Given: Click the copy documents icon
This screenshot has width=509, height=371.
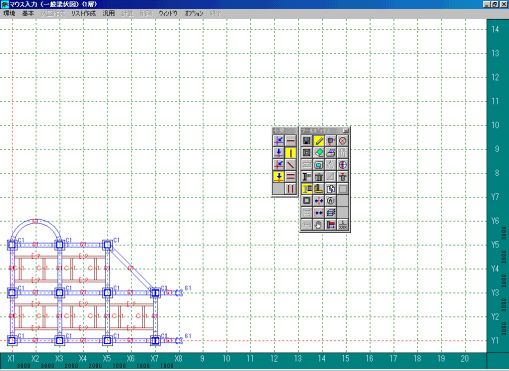Looking at the screenshot, I should coord(331,189).
